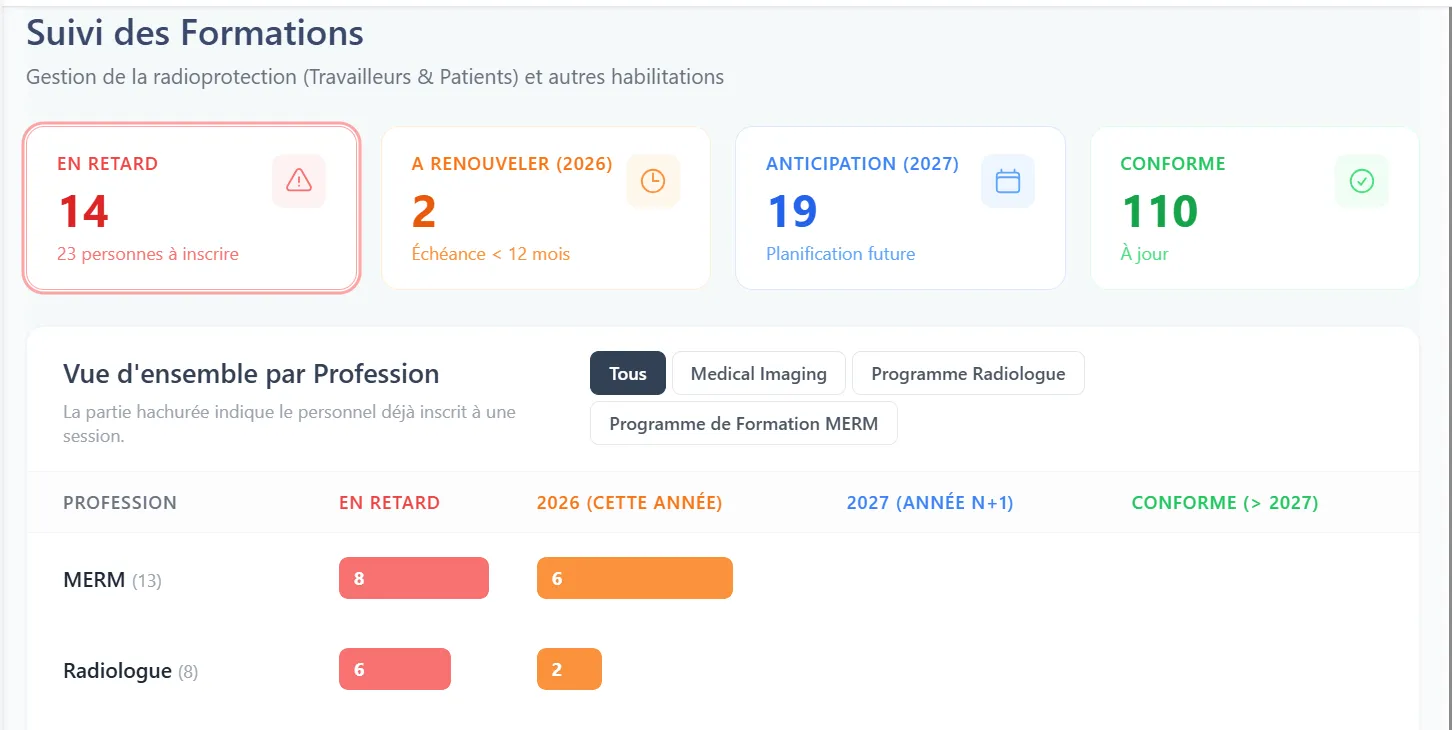The width and height of the screenshot is (1452, 730).
Task: Click the calendar icon in Anticipation card
Action: [1008, 181]
